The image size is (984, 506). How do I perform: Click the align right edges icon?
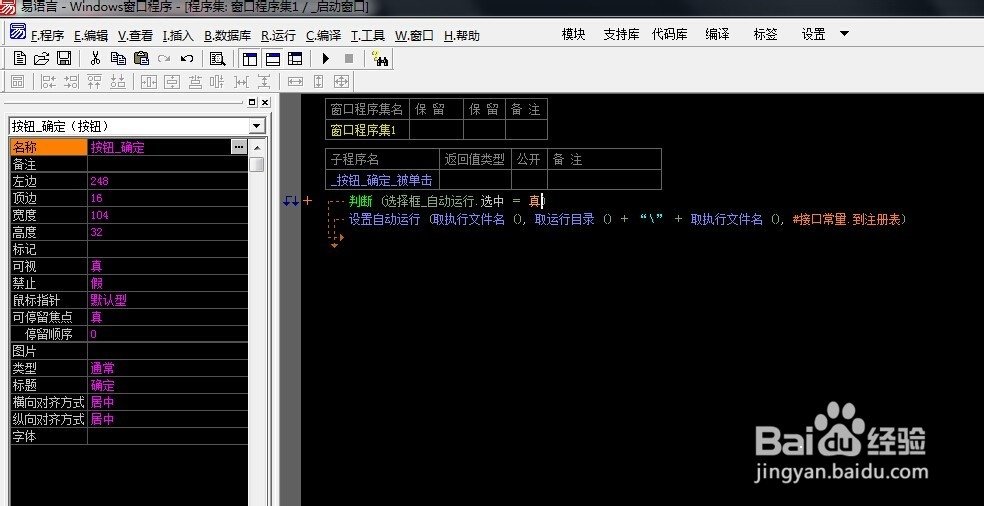pyautogui.click(x=72, y=82)
